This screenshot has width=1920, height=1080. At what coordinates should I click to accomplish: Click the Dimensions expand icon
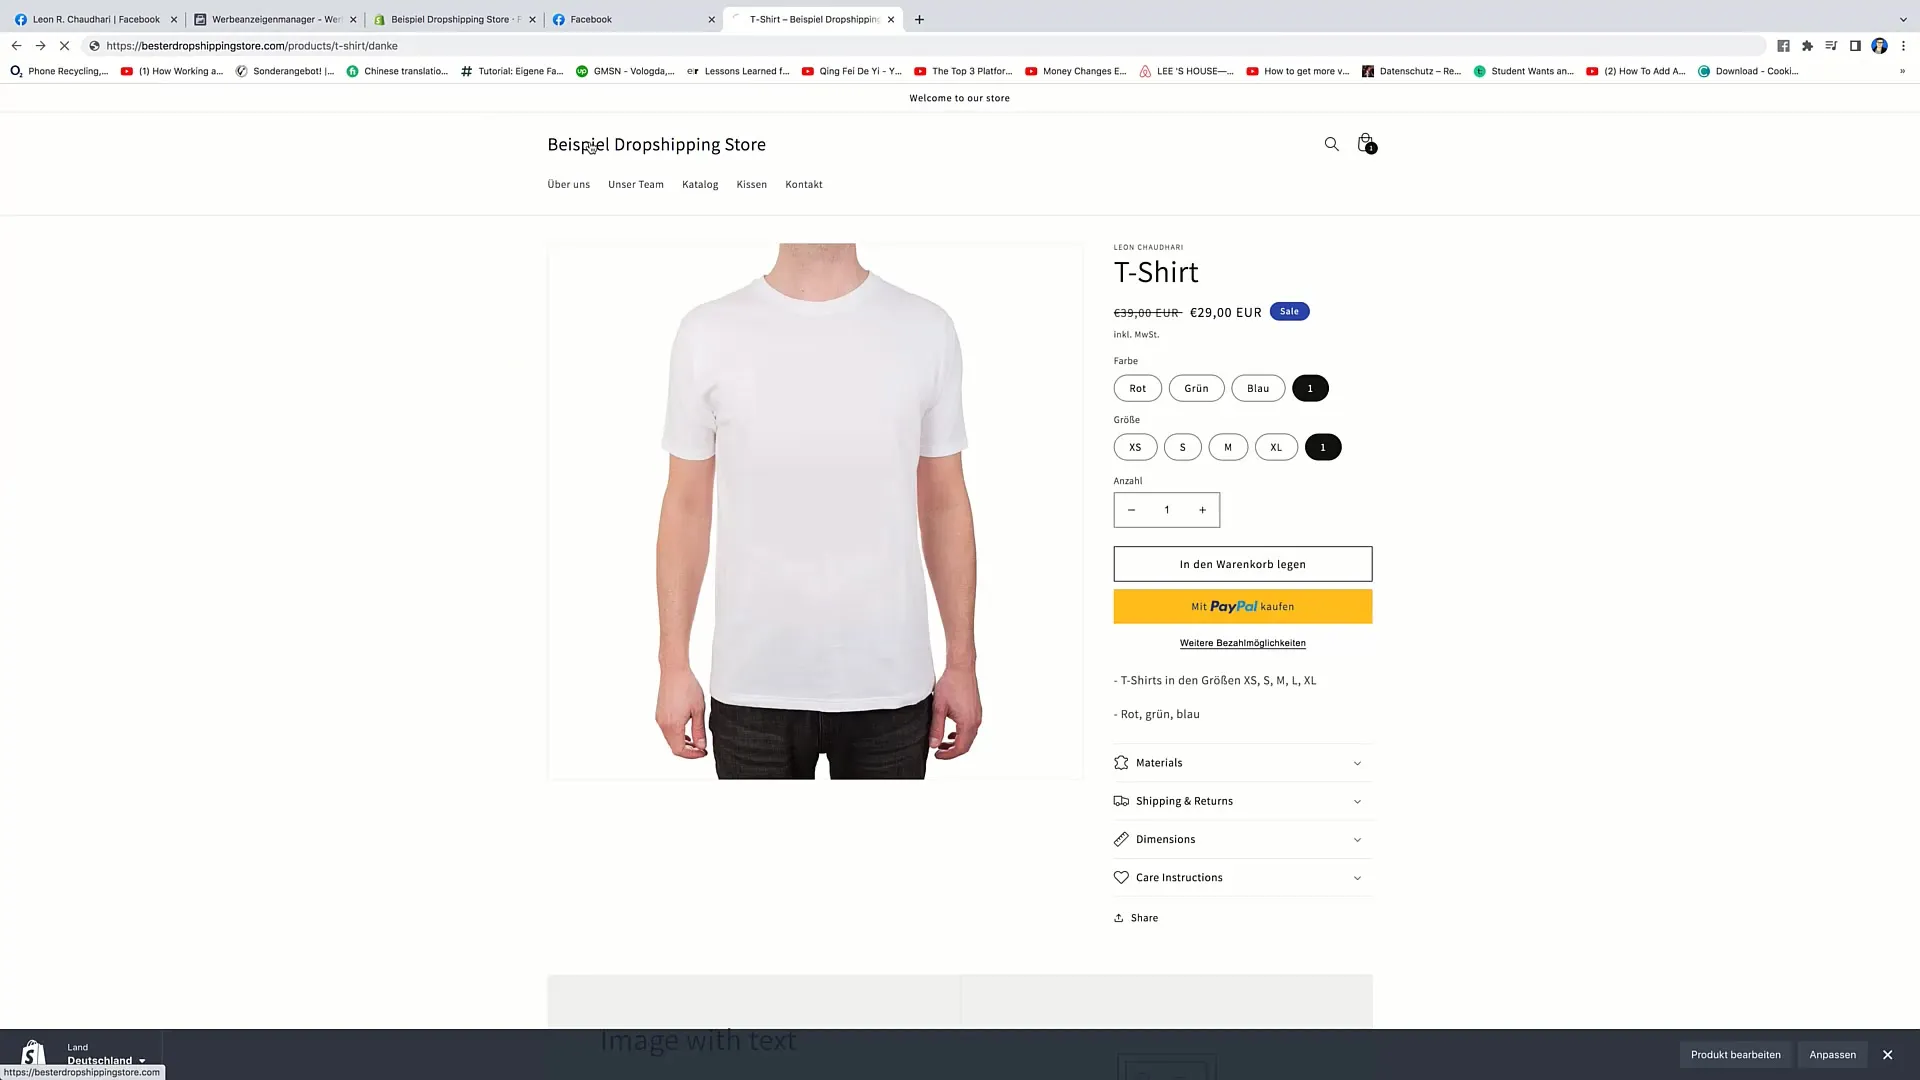1356,839
